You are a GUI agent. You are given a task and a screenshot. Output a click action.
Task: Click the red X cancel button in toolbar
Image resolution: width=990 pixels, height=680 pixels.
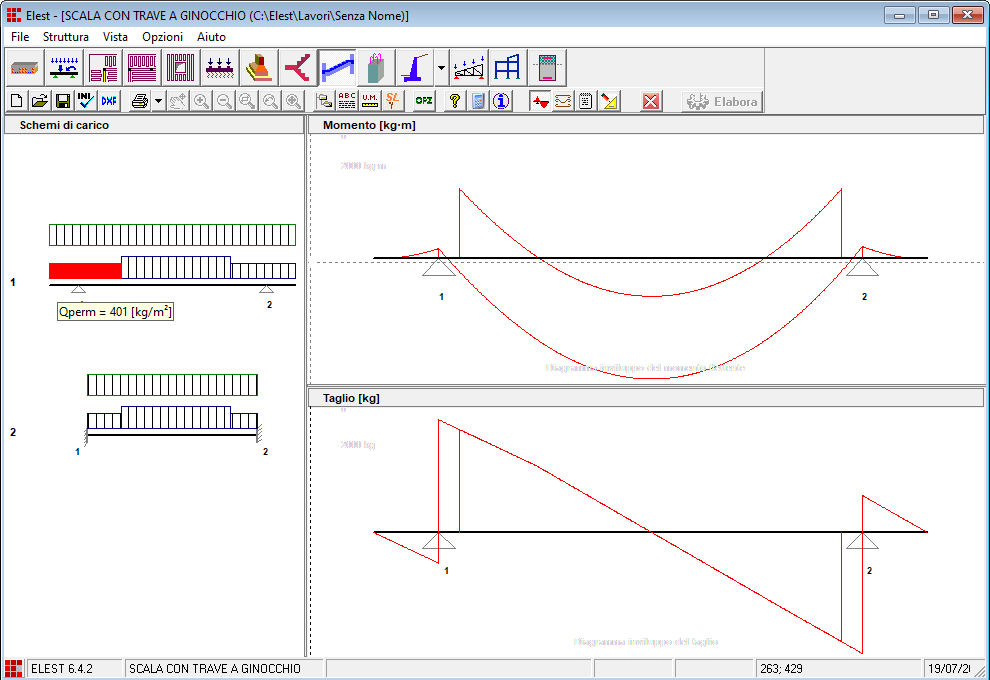click(x=651, y=101)
